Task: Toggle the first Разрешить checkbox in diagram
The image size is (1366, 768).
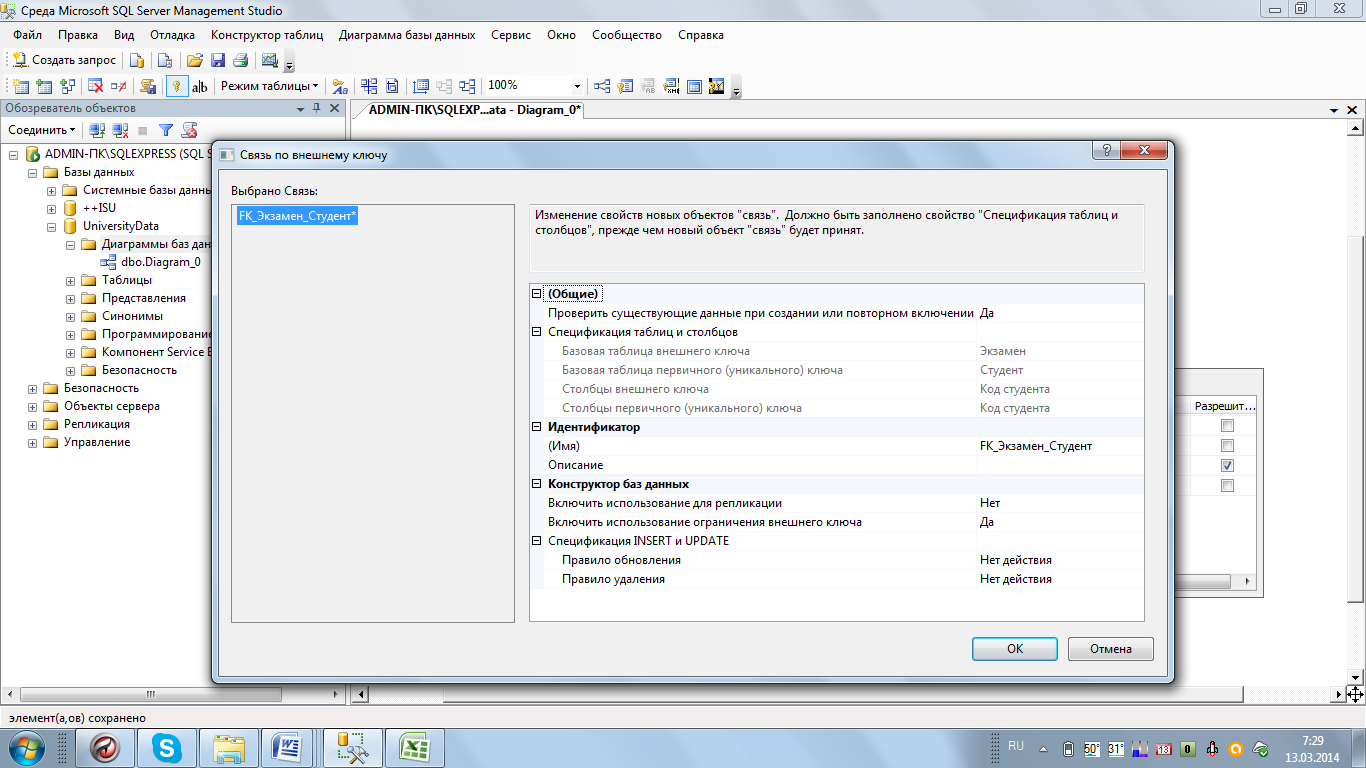Action: (1227, 426)
